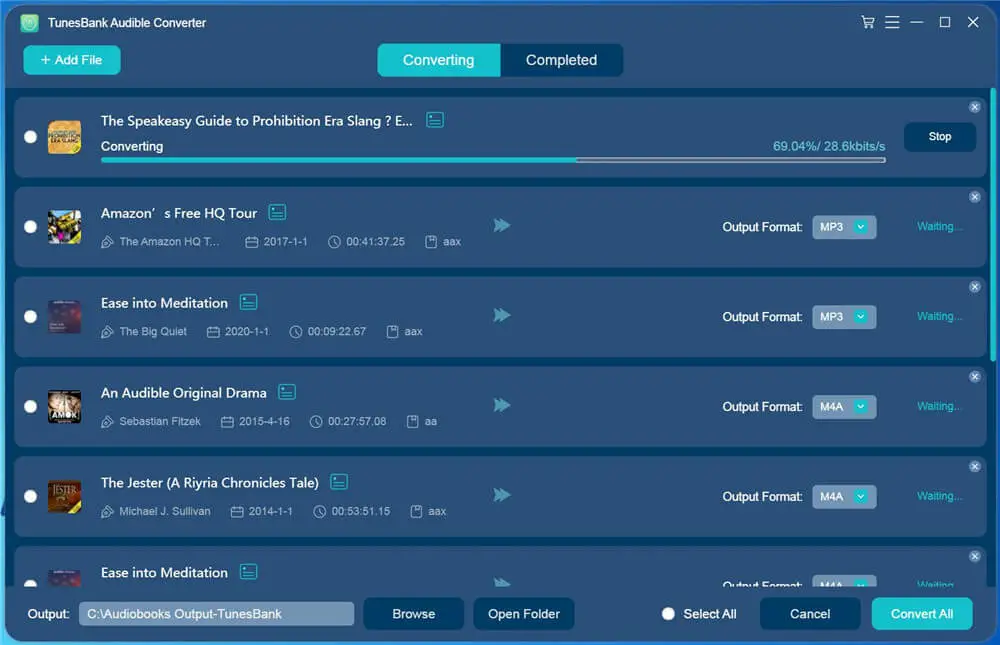This screenshot has width=1000, height=645.
Task: Click the clock icon beside 00:41:37.25
Action: (x=334, y=242)
